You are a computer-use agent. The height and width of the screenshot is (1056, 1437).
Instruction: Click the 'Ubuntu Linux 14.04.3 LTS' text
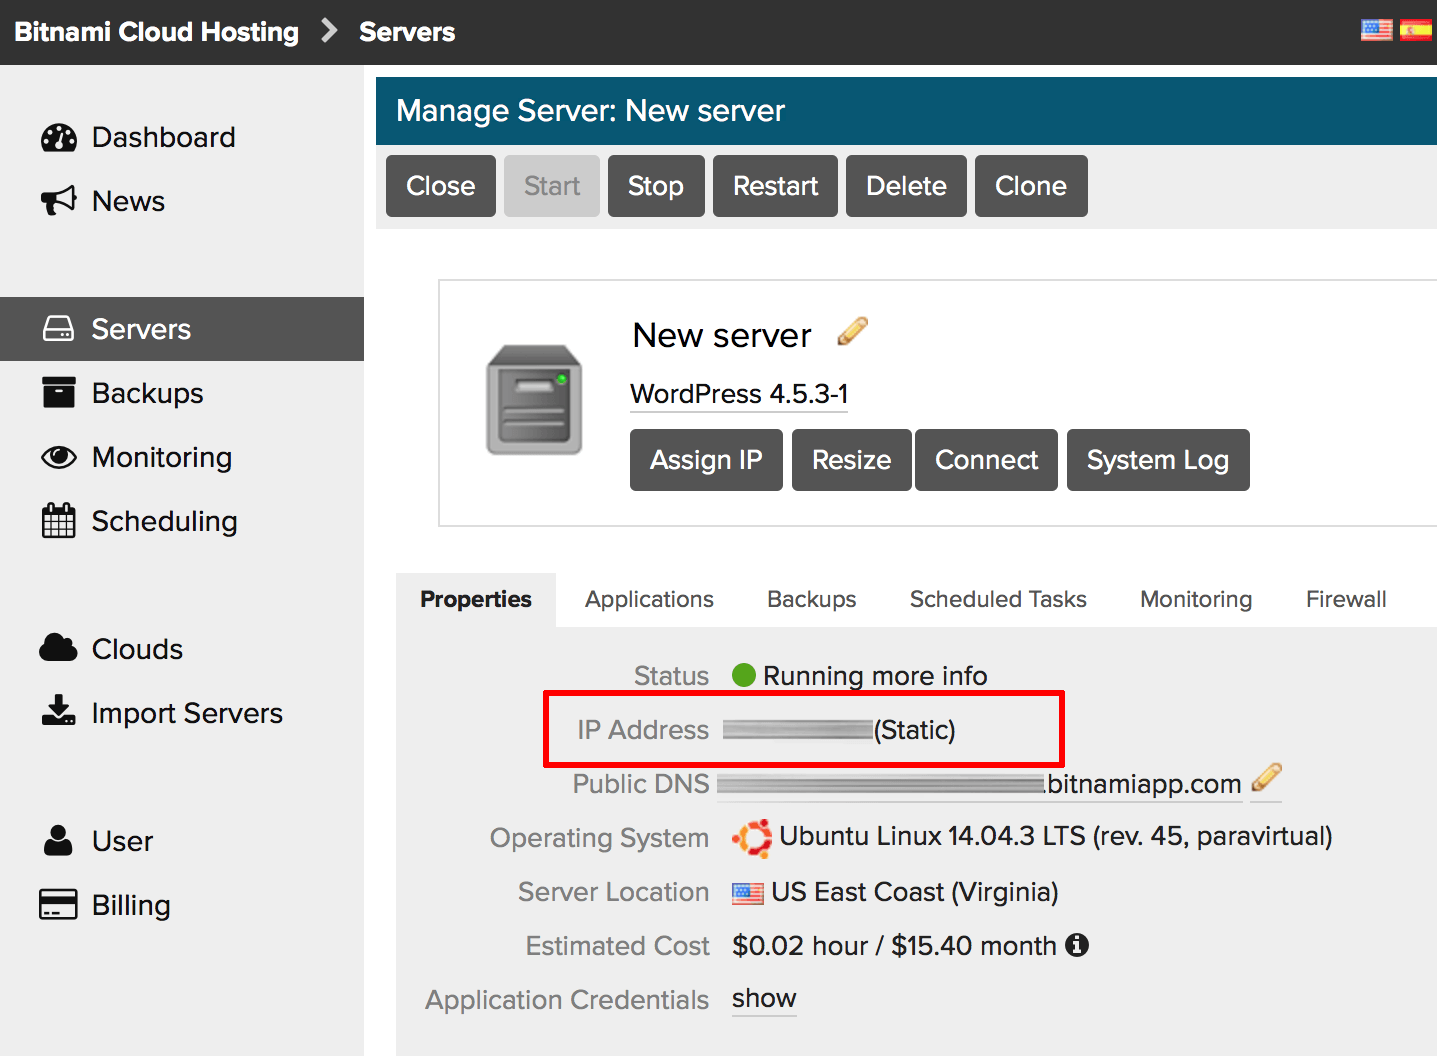932,836
